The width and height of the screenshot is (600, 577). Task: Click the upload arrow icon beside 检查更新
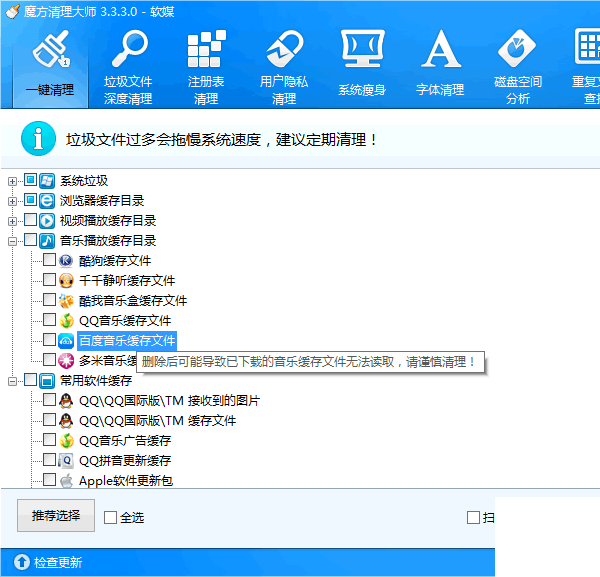(22, 562)
